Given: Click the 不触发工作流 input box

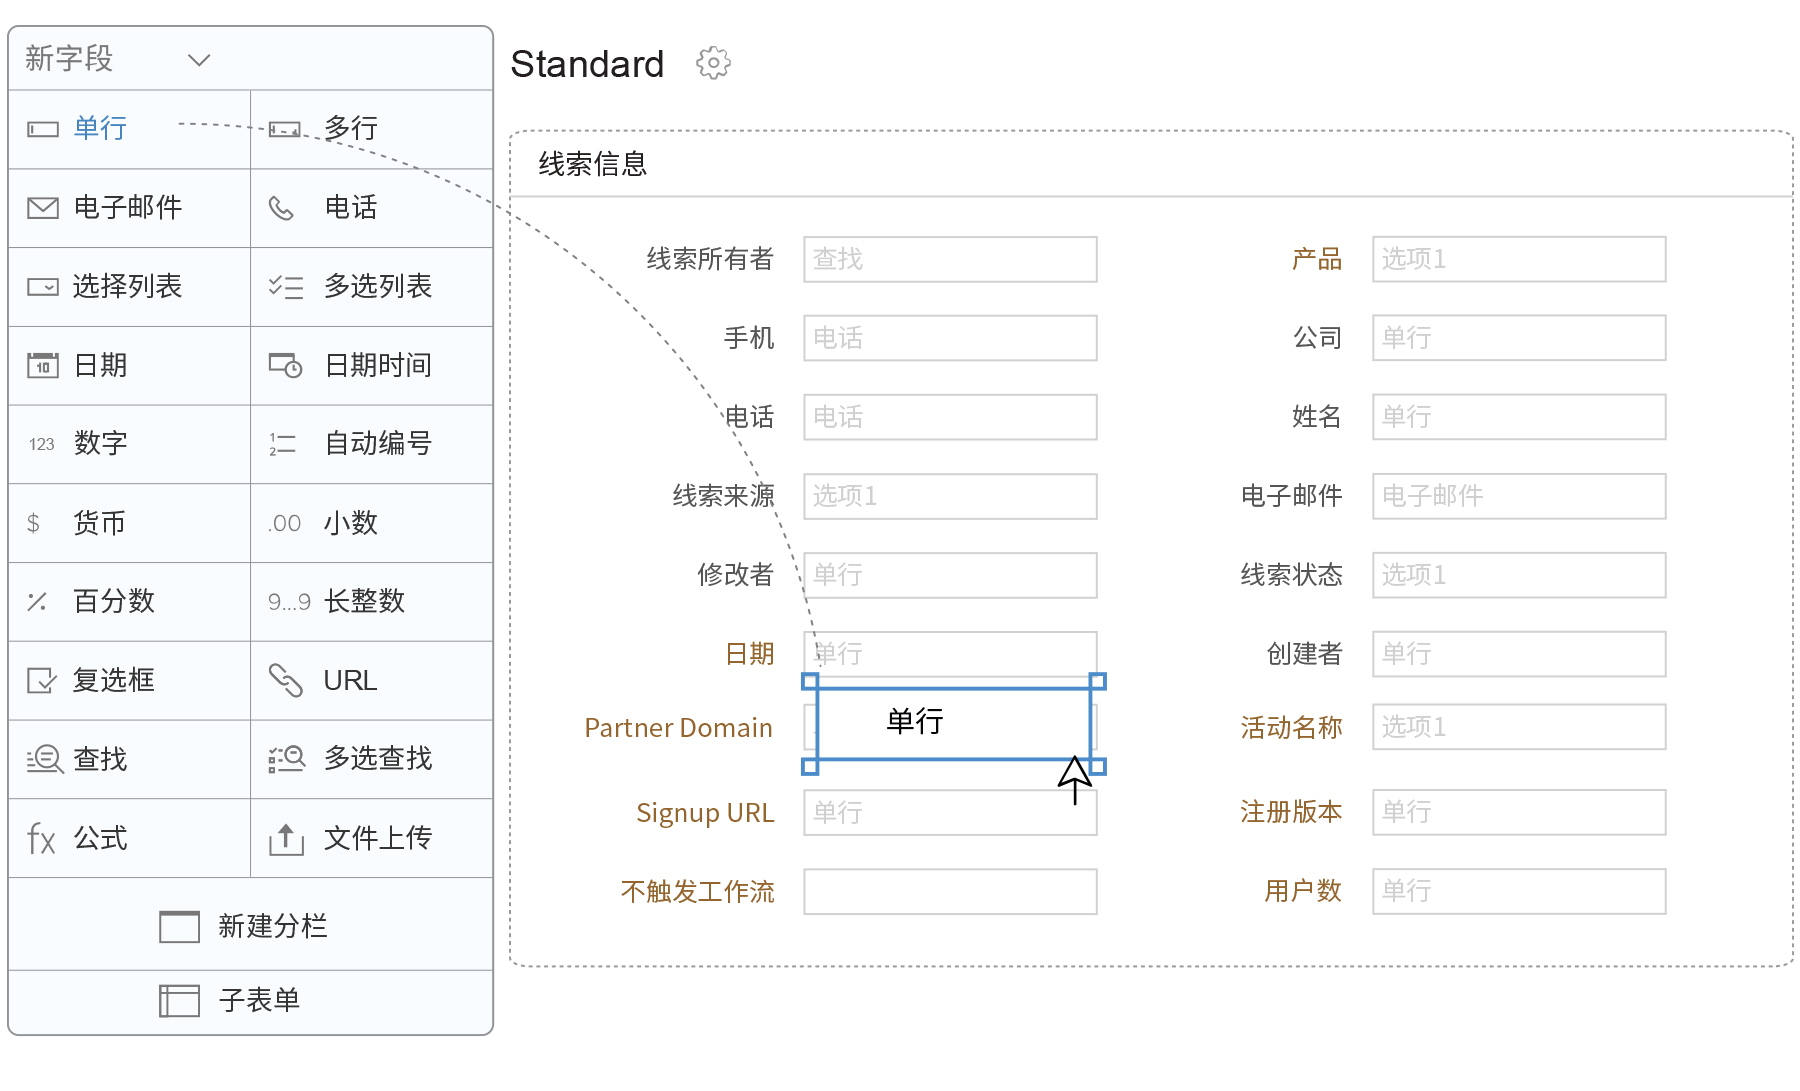Looking at the screenshot, I should click(949, 891).
